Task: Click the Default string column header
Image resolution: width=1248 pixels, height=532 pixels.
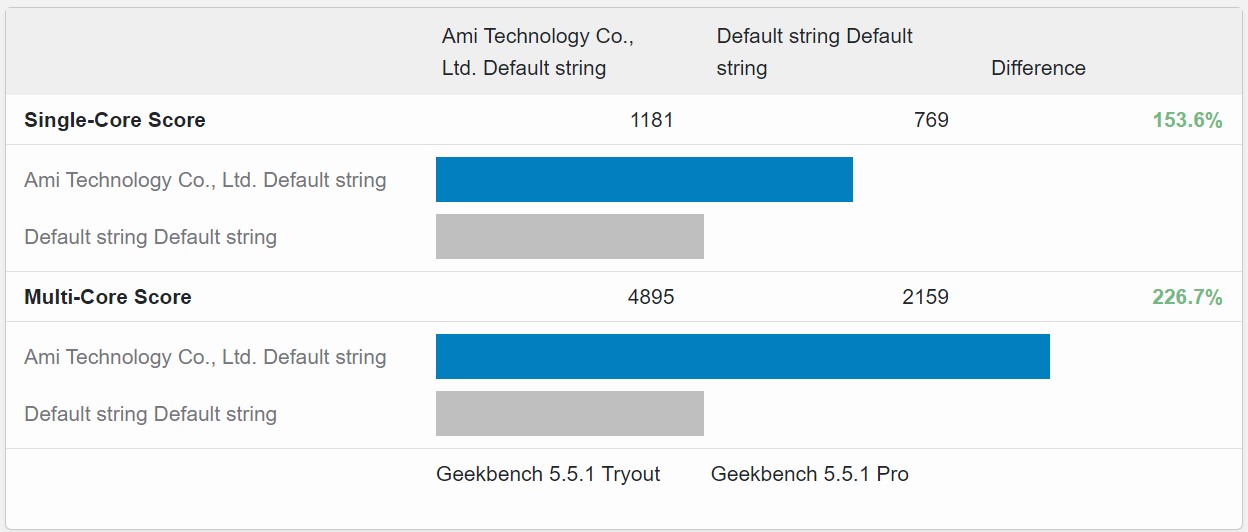Action: tap(814, 52)
